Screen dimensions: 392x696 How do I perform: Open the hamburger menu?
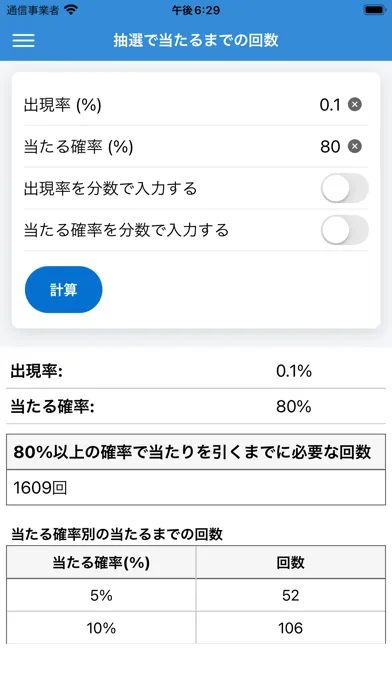24,40
